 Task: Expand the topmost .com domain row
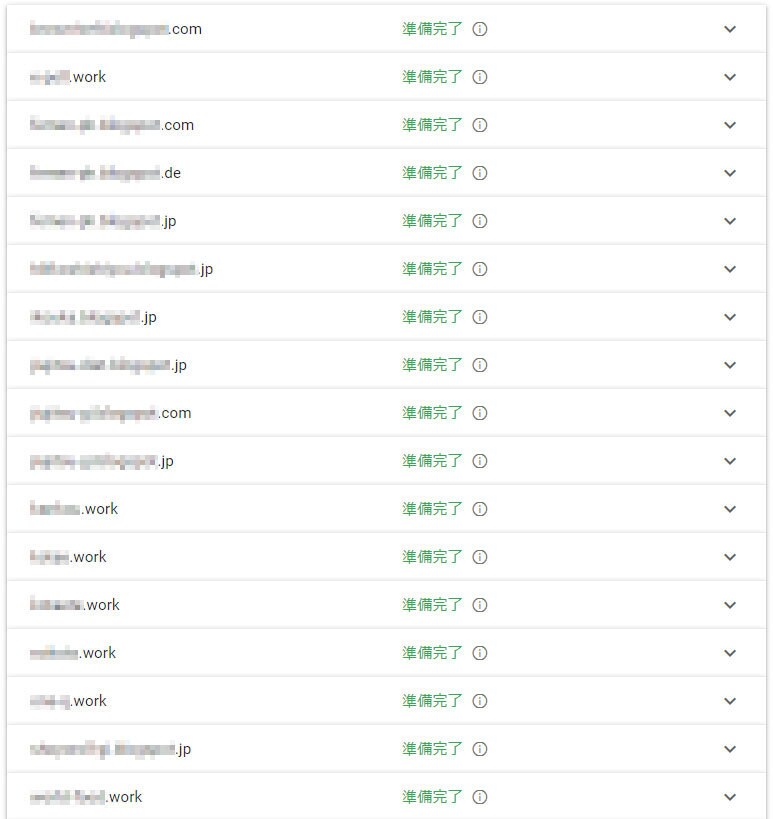730,29
